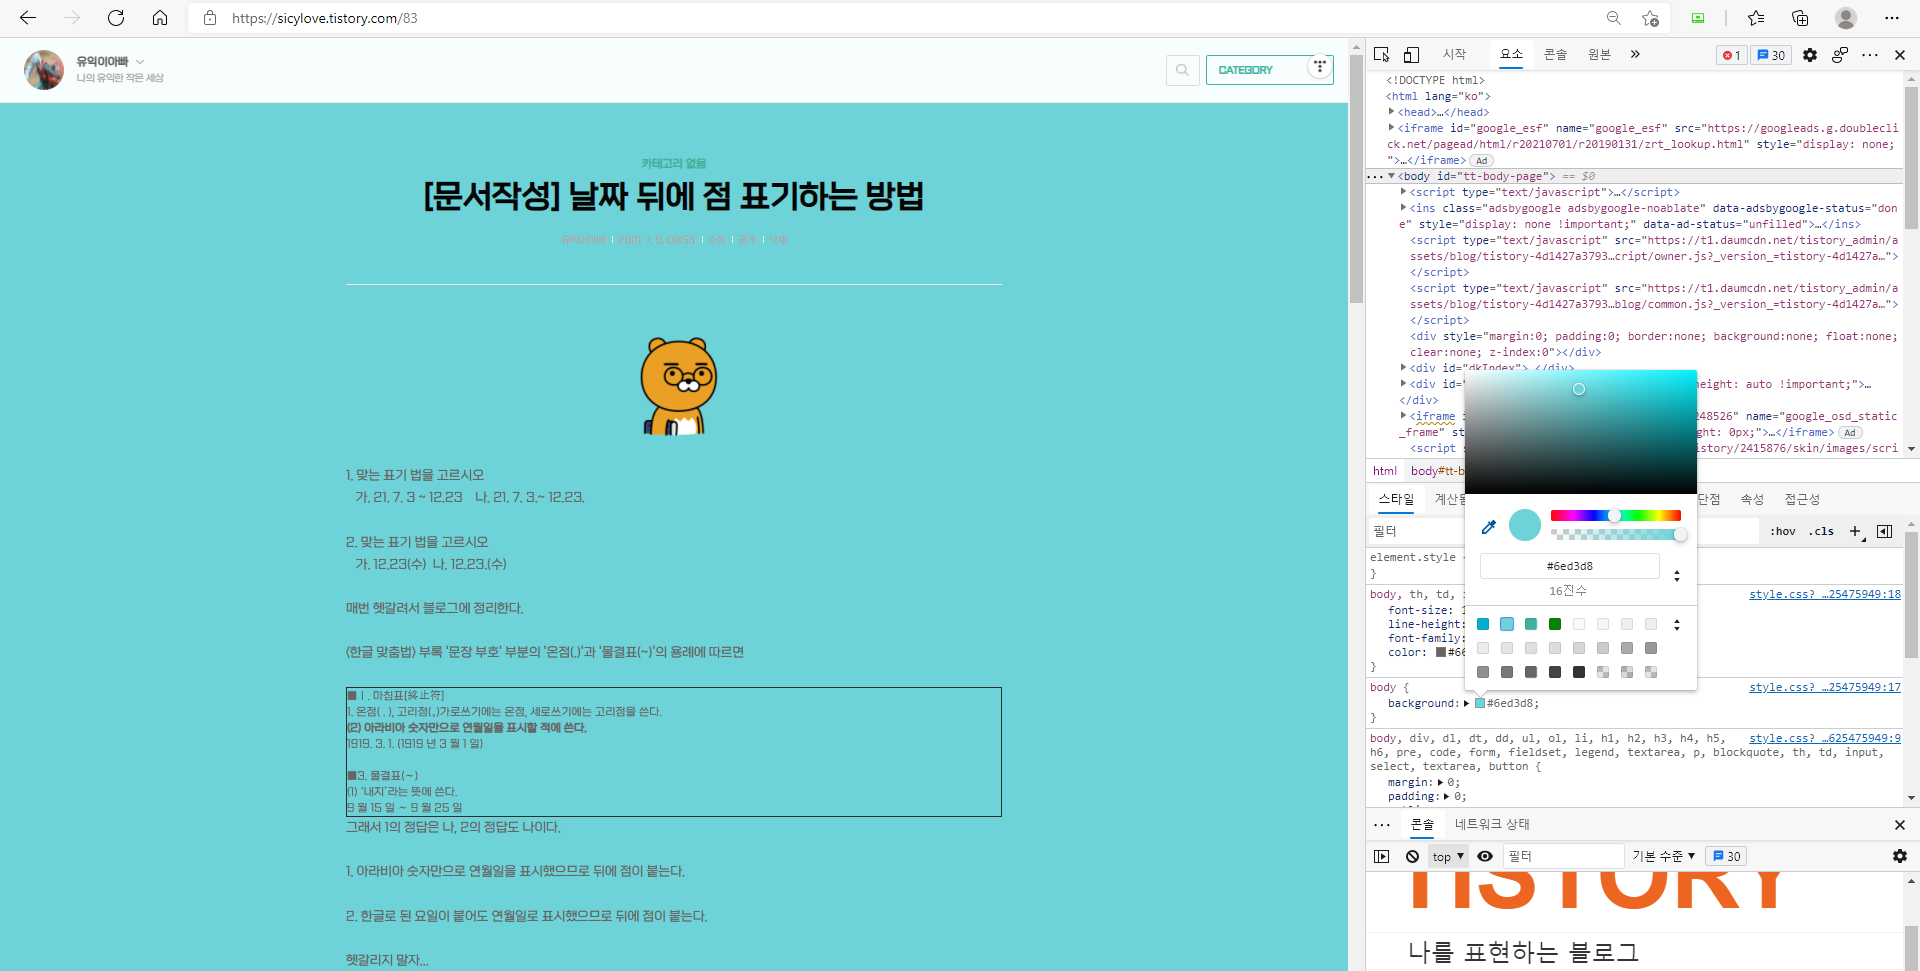Activate the inspect element picker in DevTools

coord(1382,54)
